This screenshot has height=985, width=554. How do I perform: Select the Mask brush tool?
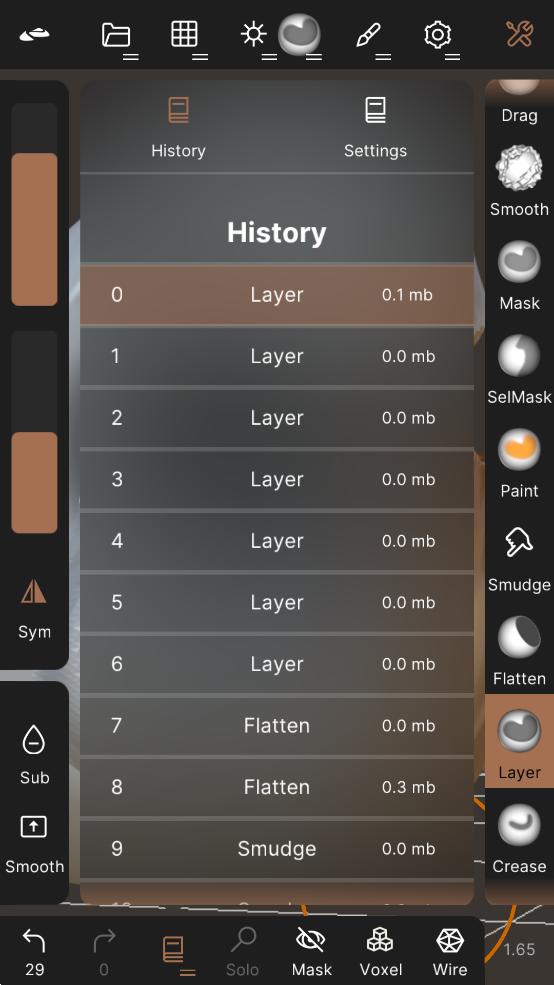click(519, 275)
